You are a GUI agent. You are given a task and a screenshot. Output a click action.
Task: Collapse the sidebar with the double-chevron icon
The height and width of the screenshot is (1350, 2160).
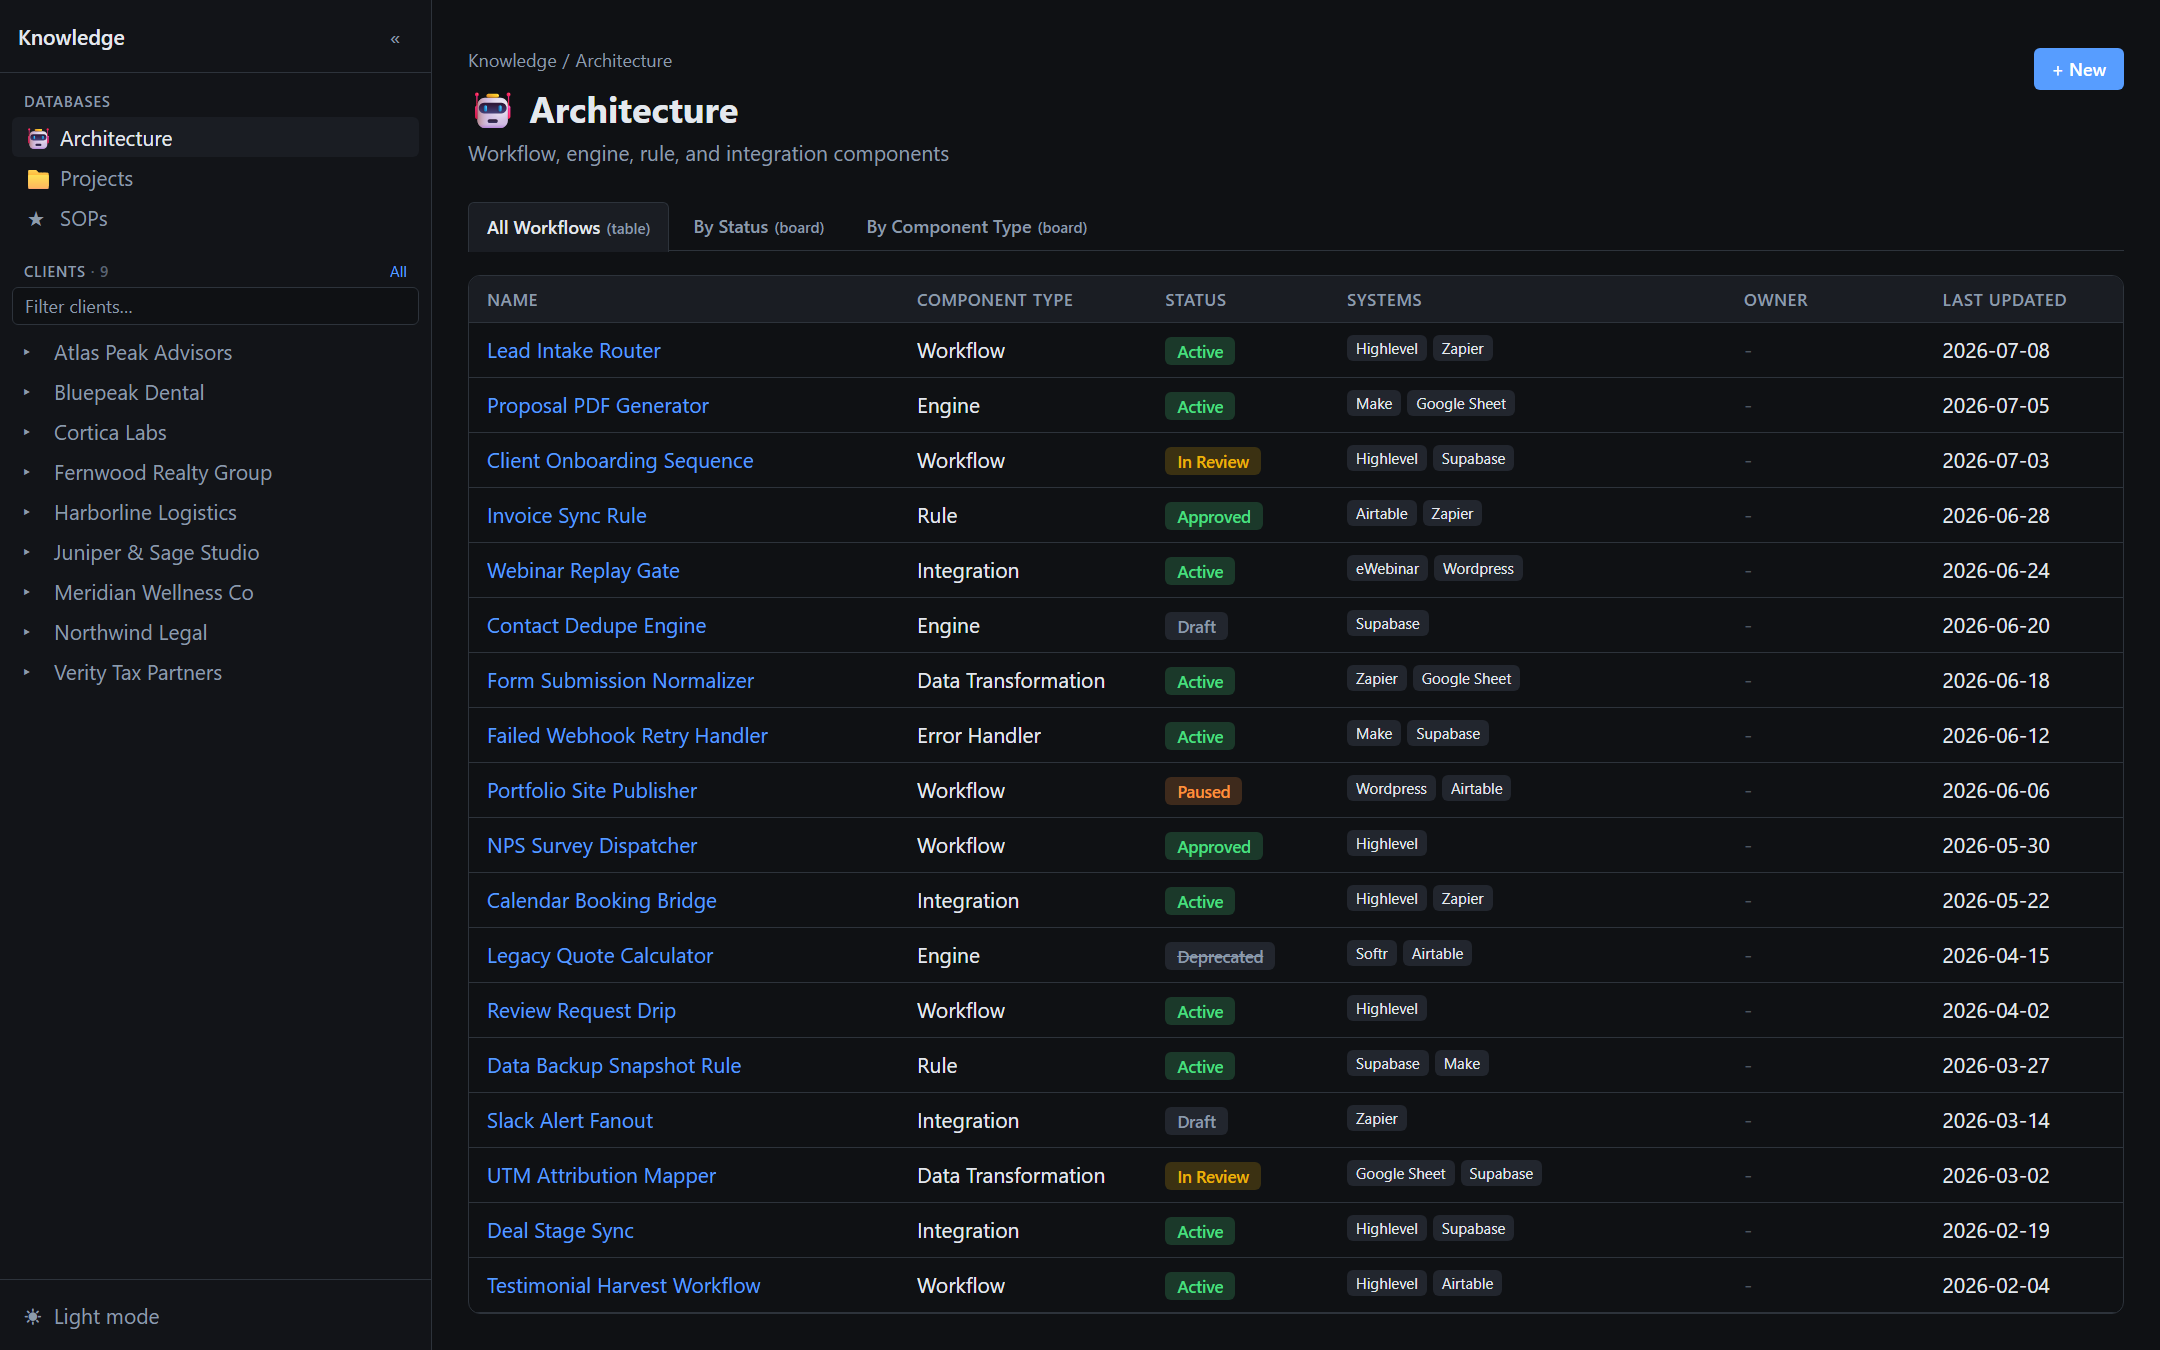(x=395, y=39)
